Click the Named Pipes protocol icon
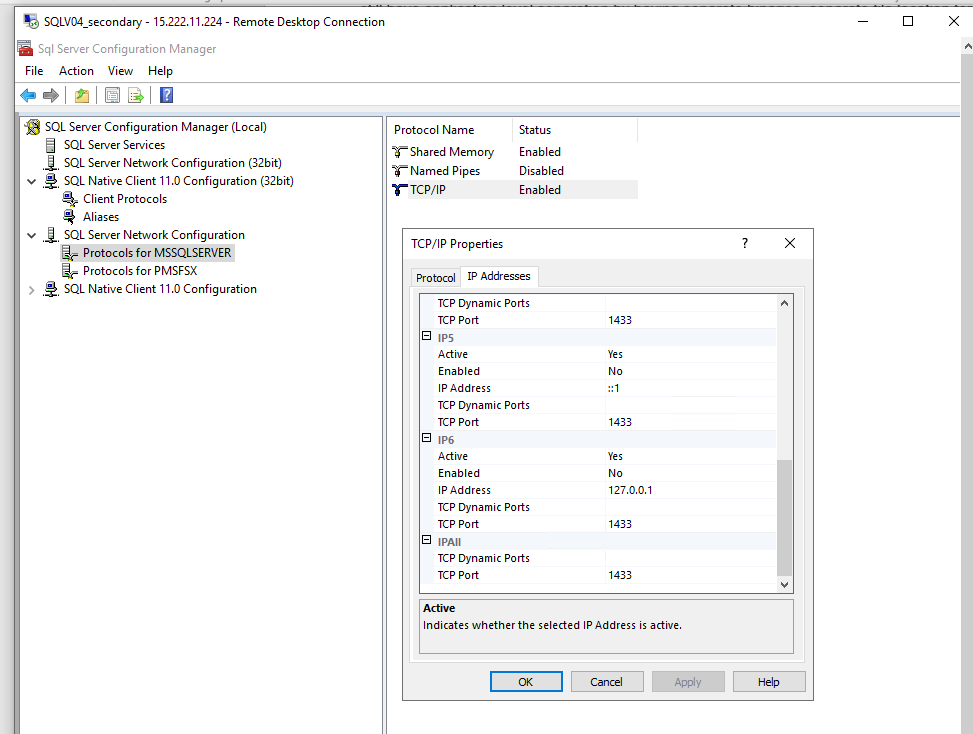 (x=398, y=170)
